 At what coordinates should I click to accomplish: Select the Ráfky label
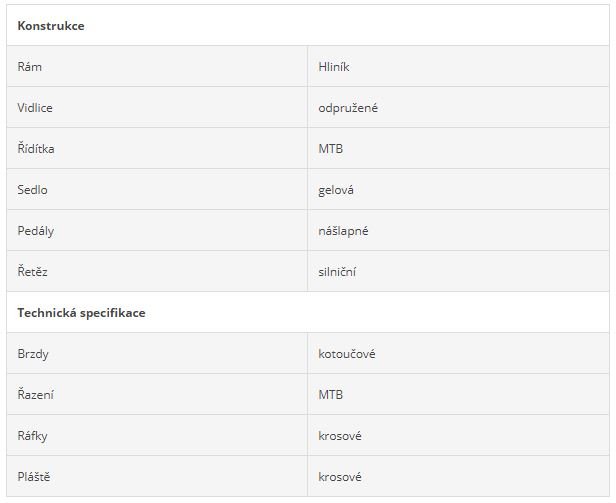(32, 436)
